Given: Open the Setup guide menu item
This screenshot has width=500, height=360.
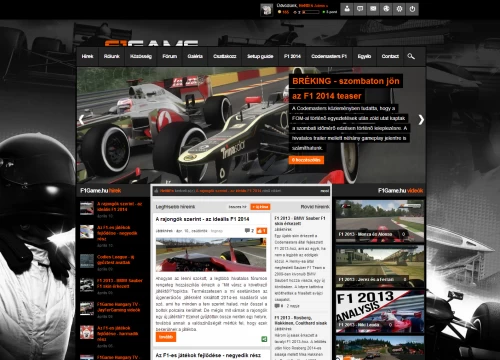Looking at the screenshot, I should coord(260,56).
